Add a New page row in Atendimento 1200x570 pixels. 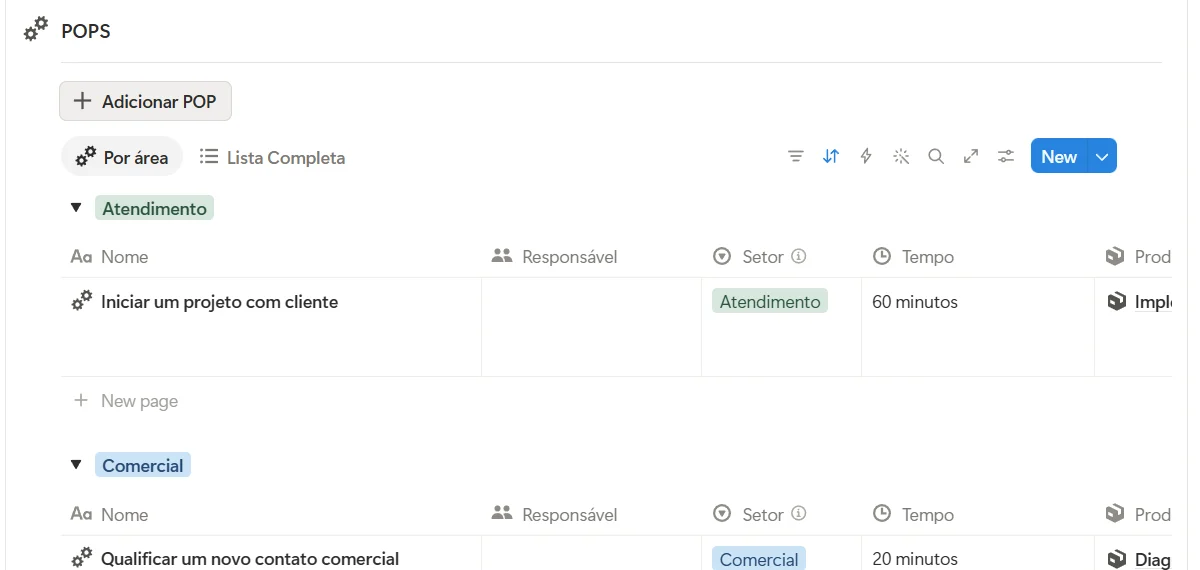(x=126, y=401)
